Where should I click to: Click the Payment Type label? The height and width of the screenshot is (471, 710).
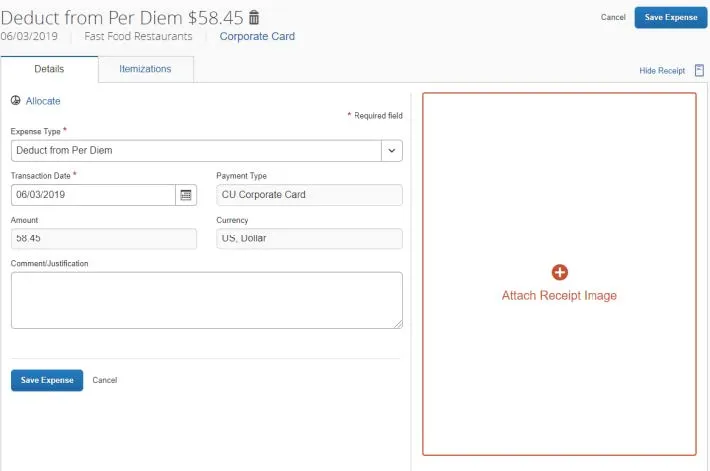pos(241,176)
